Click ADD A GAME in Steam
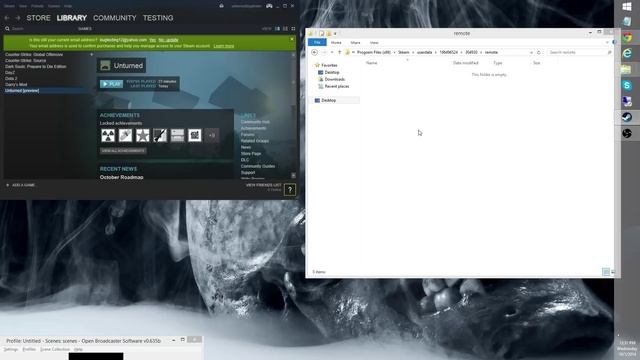 20,185
